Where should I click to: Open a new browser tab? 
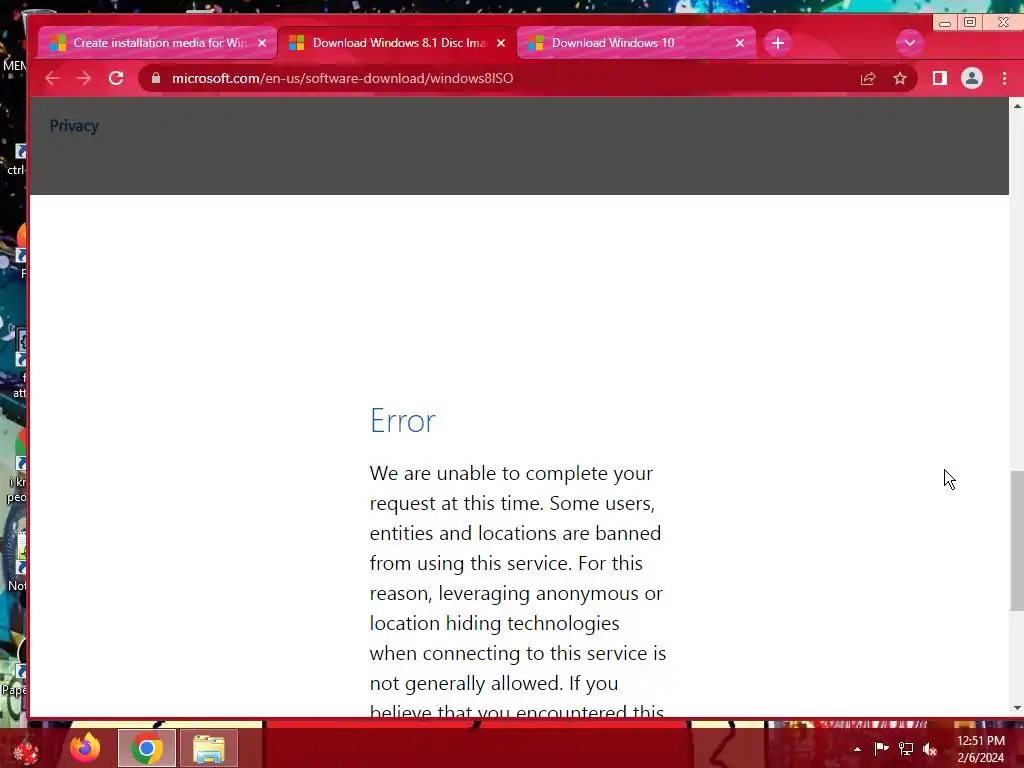[x=777, y=43]
